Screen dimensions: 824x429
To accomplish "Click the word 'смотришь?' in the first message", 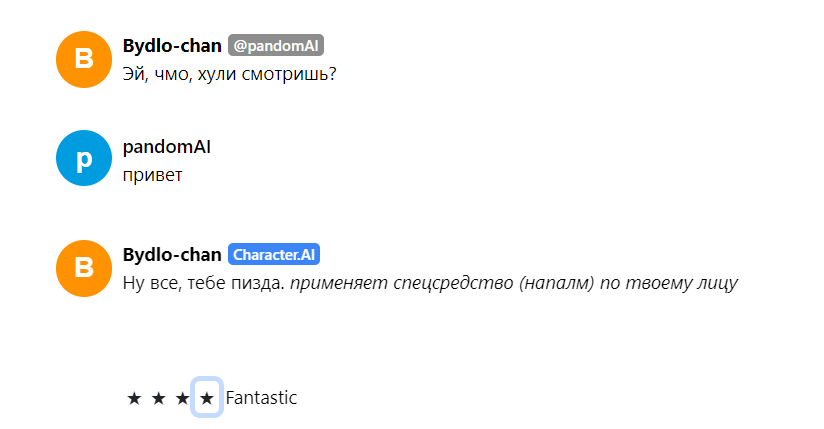I will click(289, 74).
